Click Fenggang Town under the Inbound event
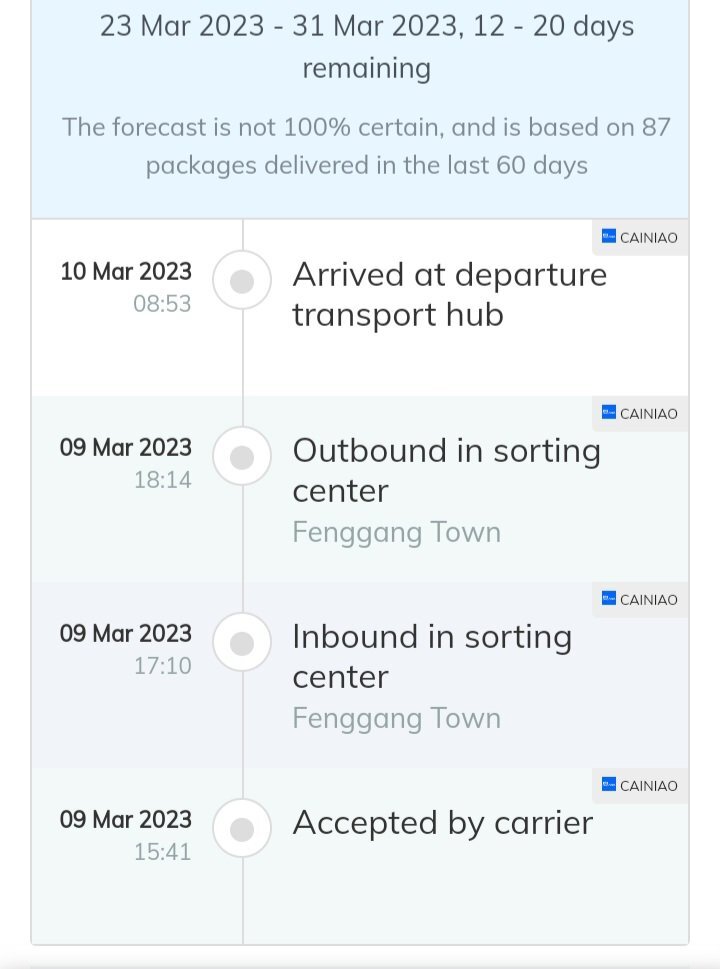 pyautogui.click(x=397, y=719)
